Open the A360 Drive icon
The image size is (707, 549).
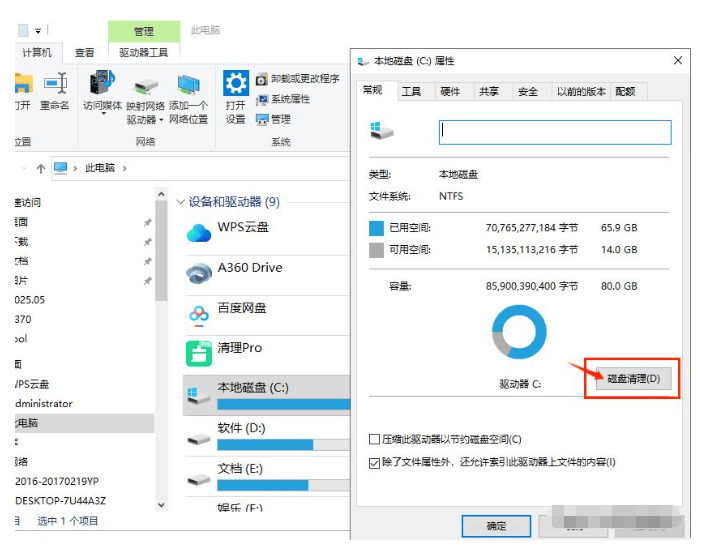(x=199, y=273)
